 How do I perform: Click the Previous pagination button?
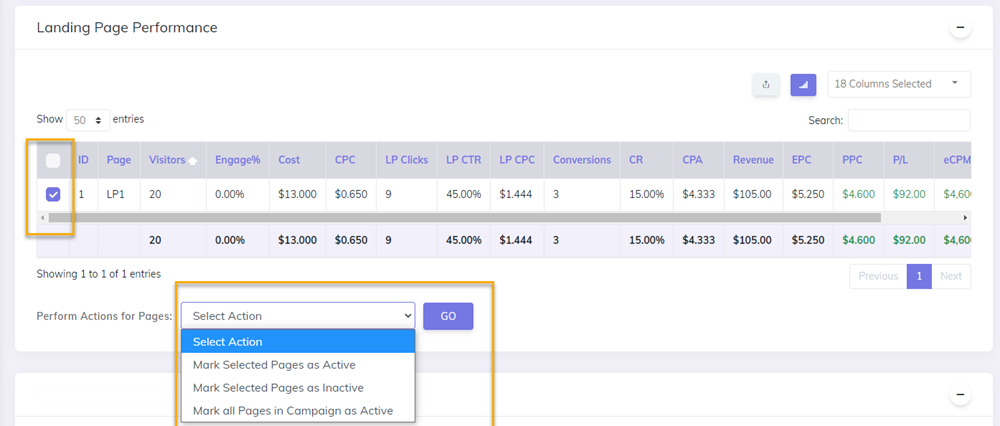[878, 276]
